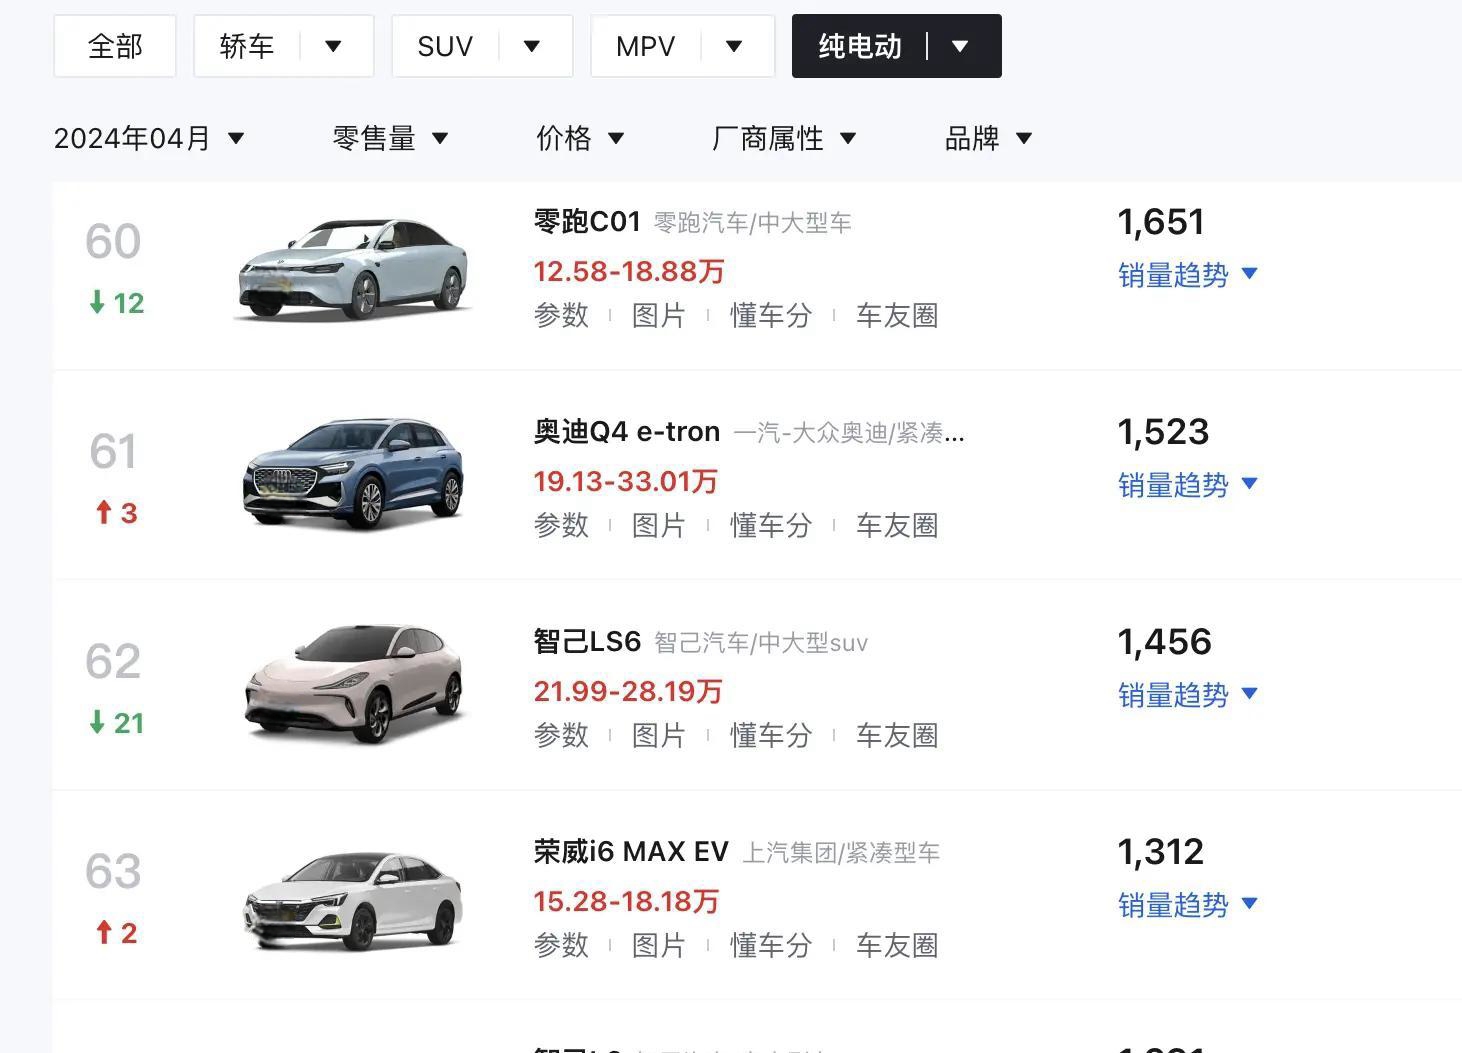Click the 零跑C01 car thumbnail
The width and height of the screenshot is (1462, 1053).
coord(353,268)
